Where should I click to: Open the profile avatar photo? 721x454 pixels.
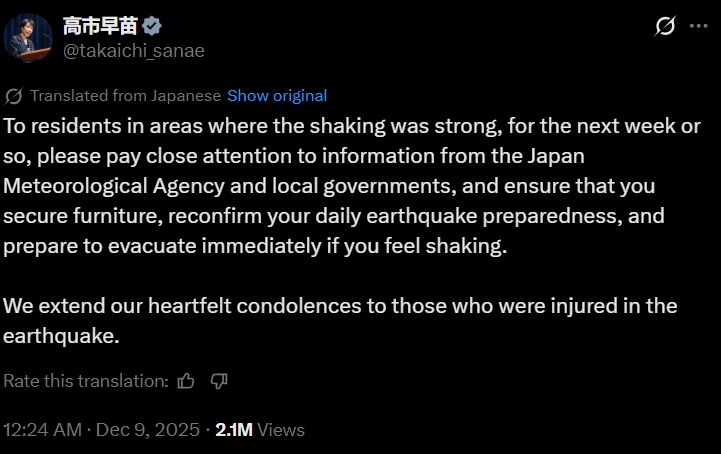[28, 36]
